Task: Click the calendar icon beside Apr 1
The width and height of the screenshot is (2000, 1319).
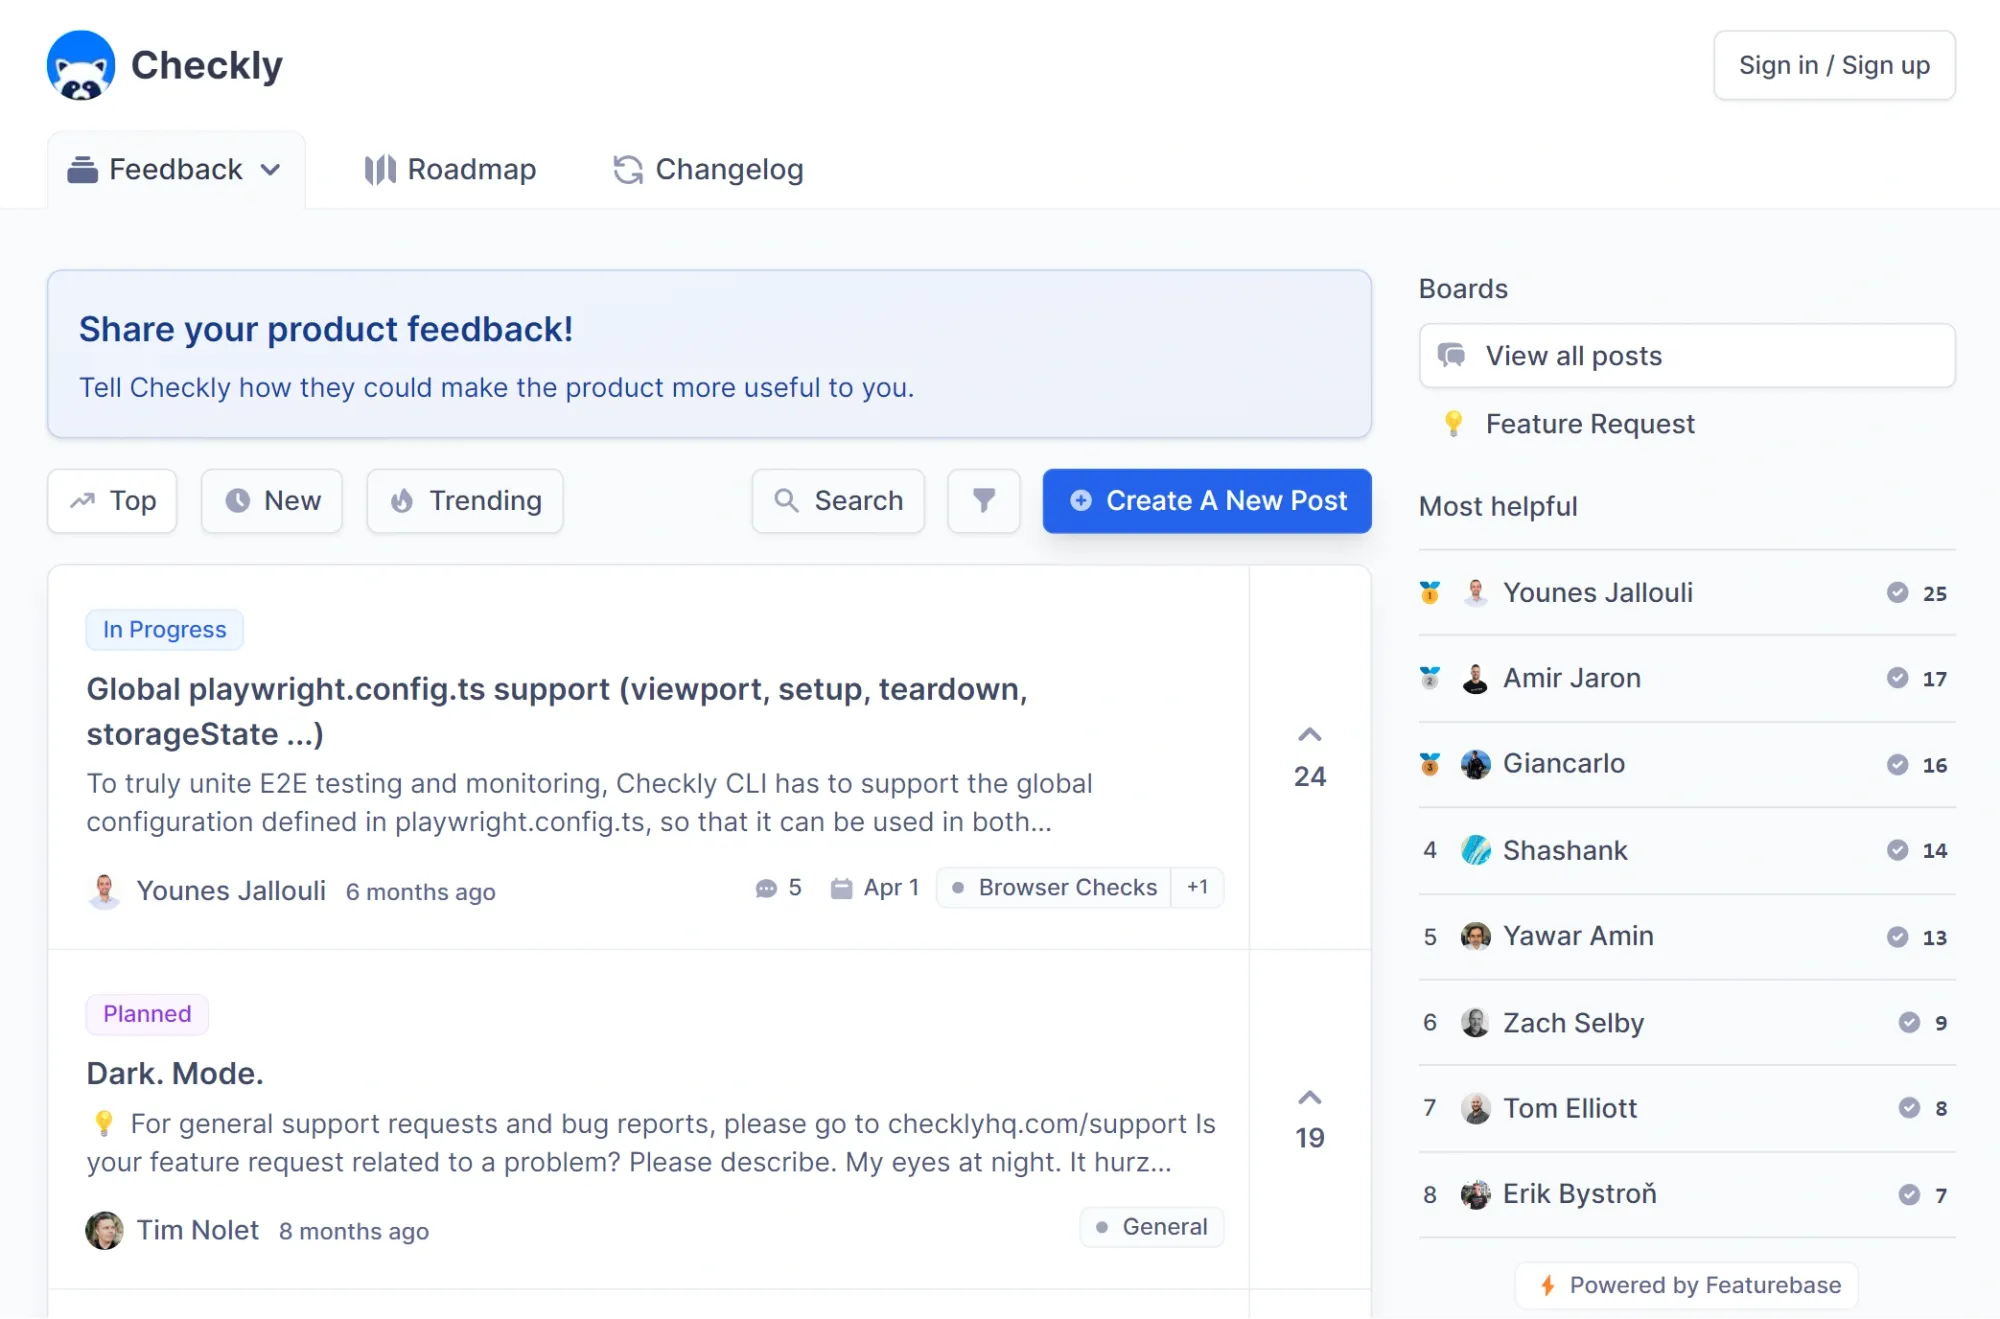Action: 841,888
